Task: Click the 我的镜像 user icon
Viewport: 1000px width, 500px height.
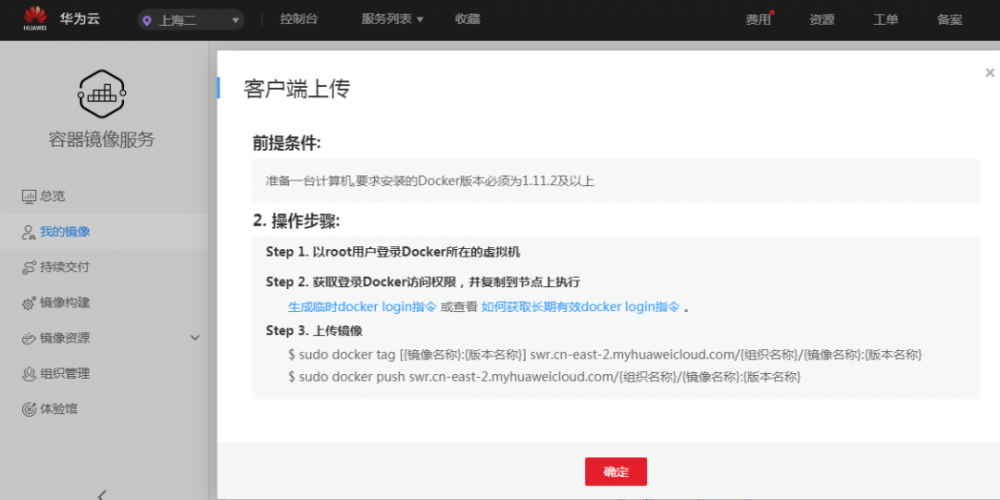Action: [x=29, y=232]
